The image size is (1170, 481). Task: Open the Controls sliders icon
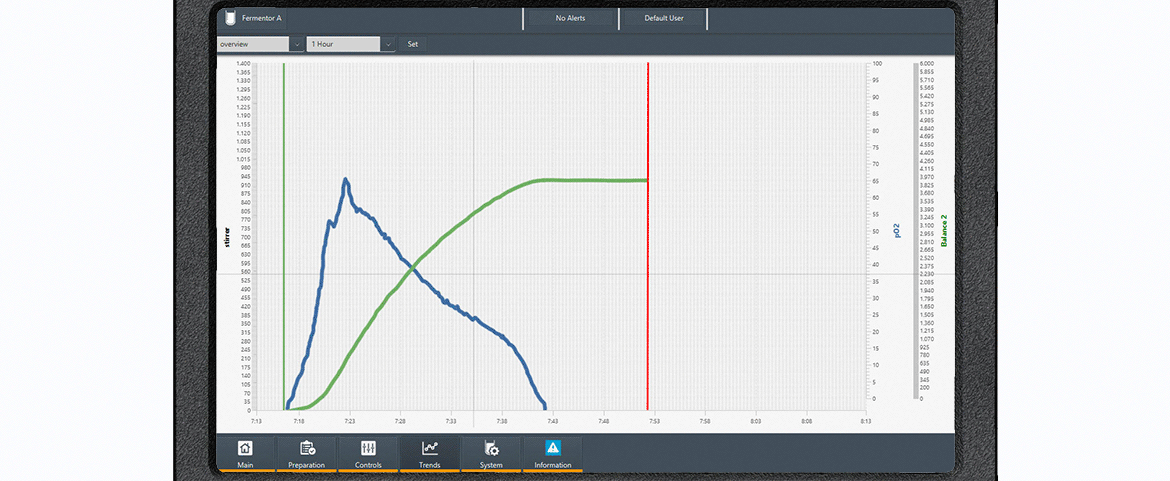368,449
